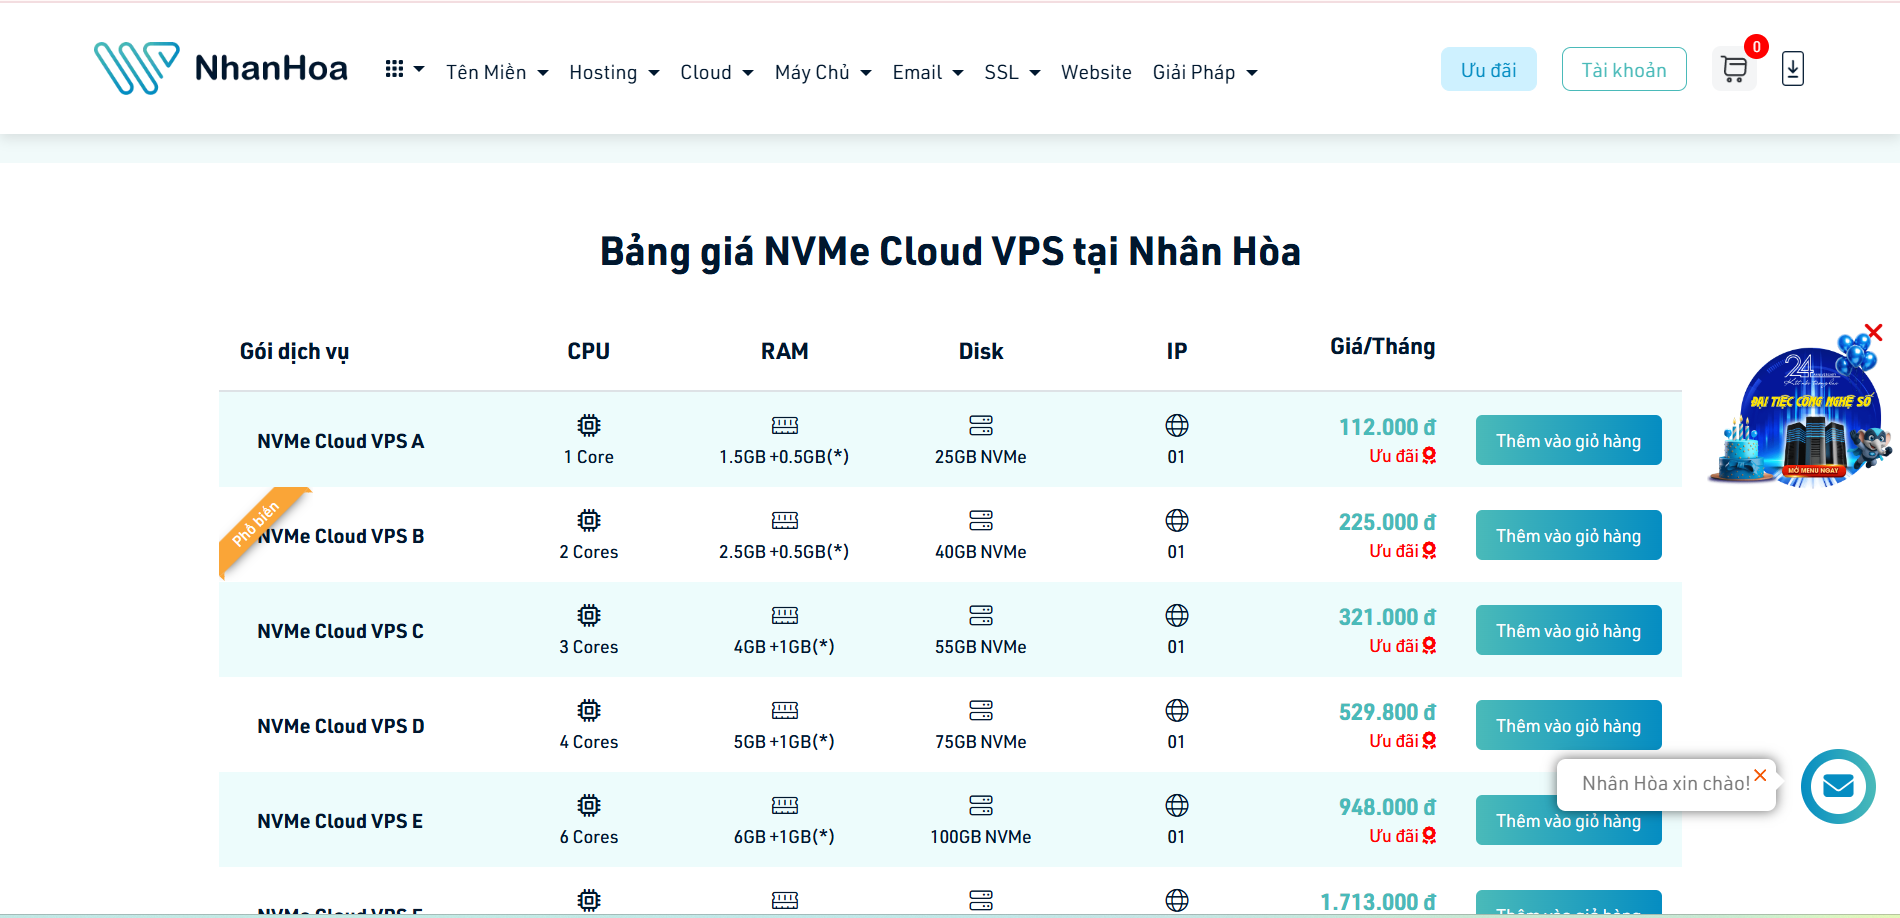Image resolution: width=1900 pixels, height=918 pixels.
Task: Click the NhanHoa logo
Action: tap(221, 68)
